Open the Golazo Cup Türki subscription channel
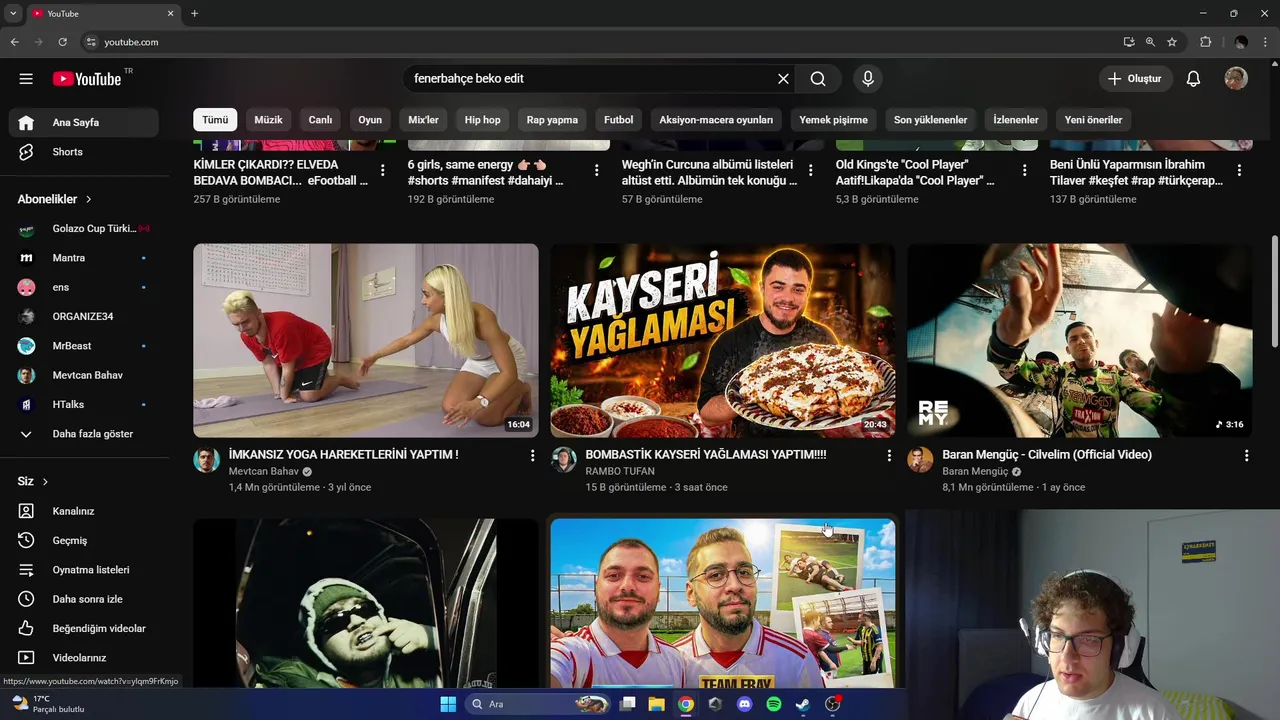Viewport: 1280px width, 720px height. pos(84,229)
